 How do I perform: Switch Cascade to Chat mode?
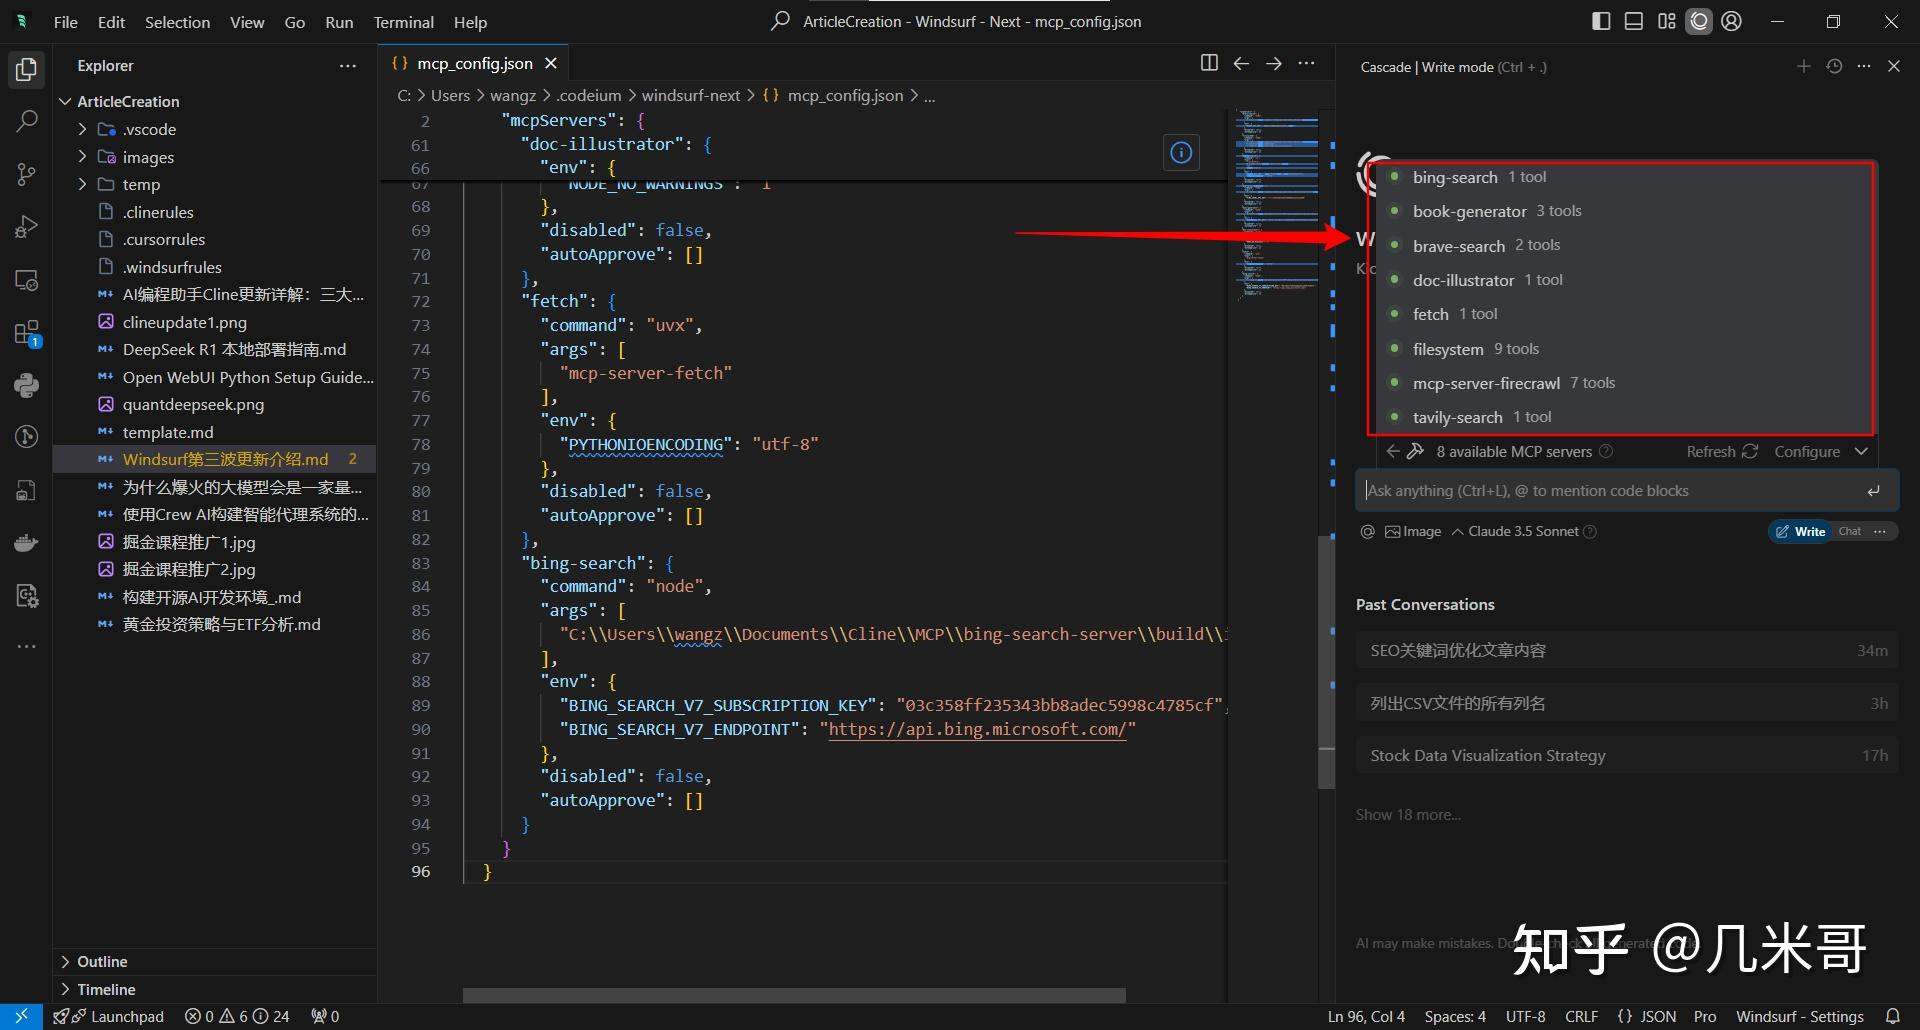point(1849,531)
